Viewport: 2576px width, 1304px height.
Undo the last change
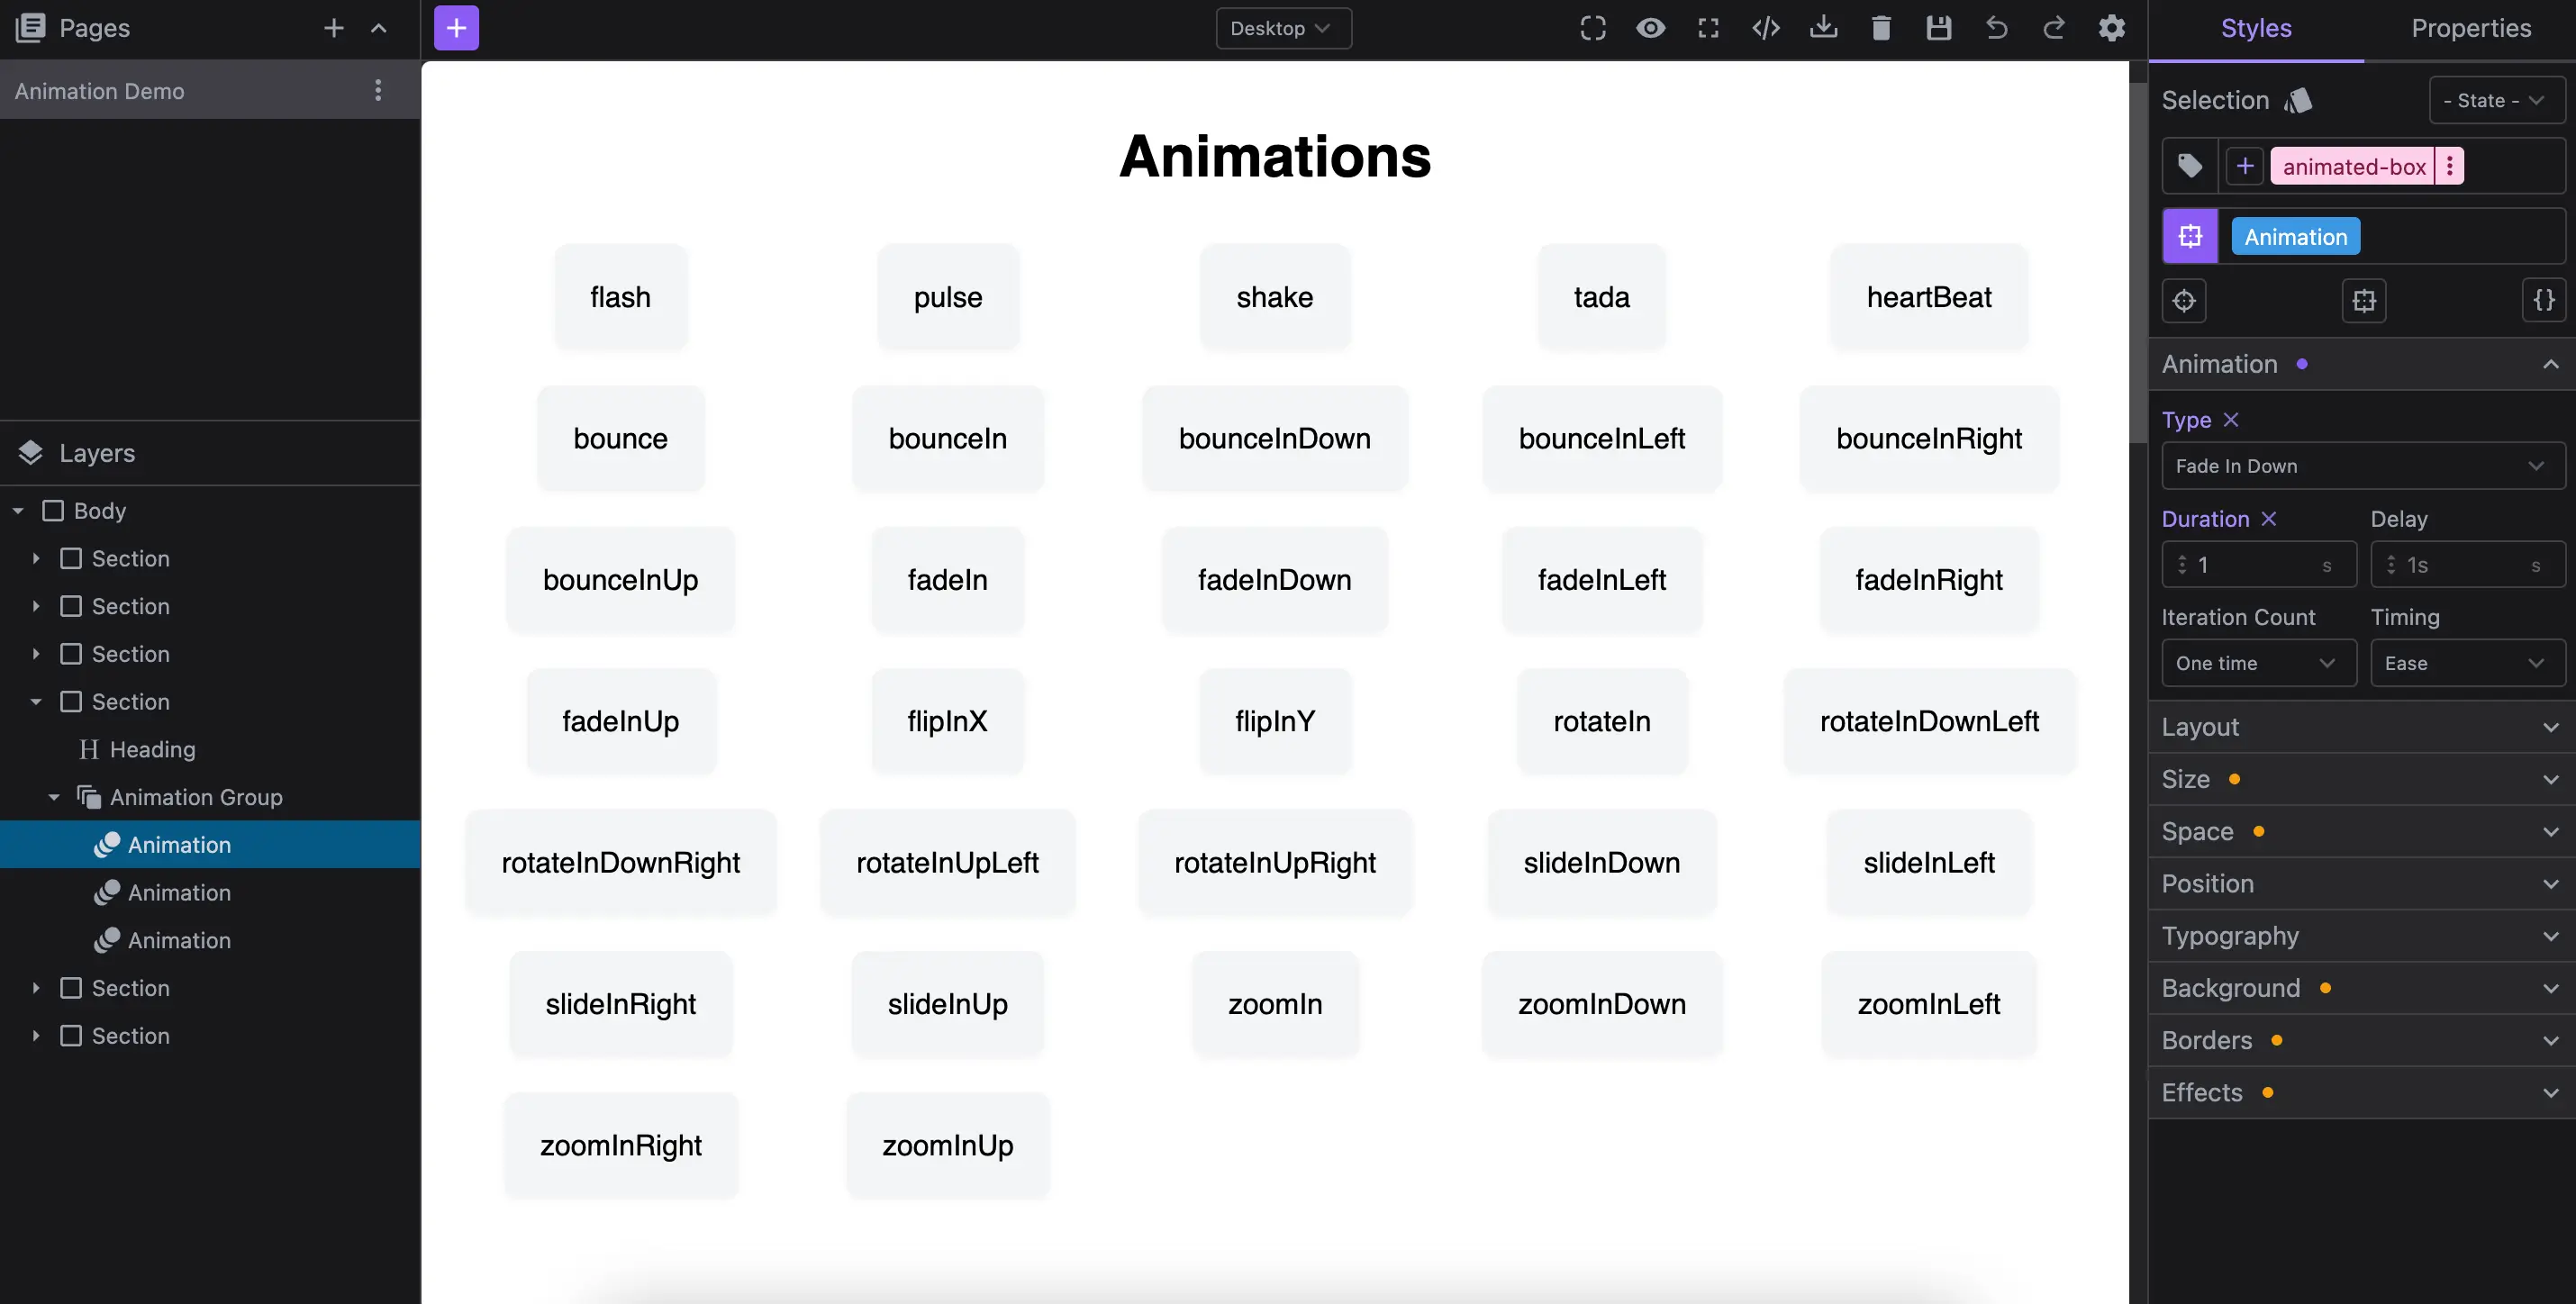pyautogui.click(x=1996, y=28)
